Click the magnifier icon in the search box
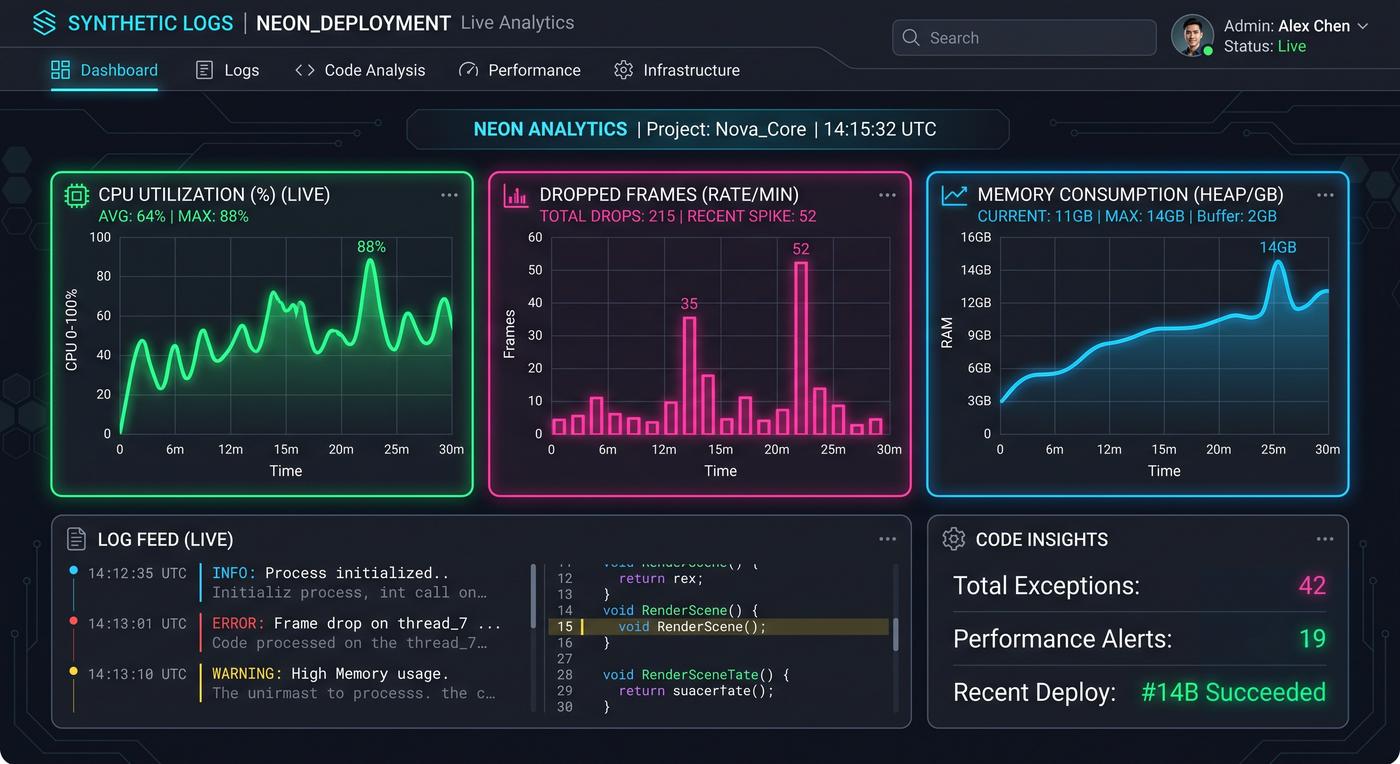 tap(910, 38)
